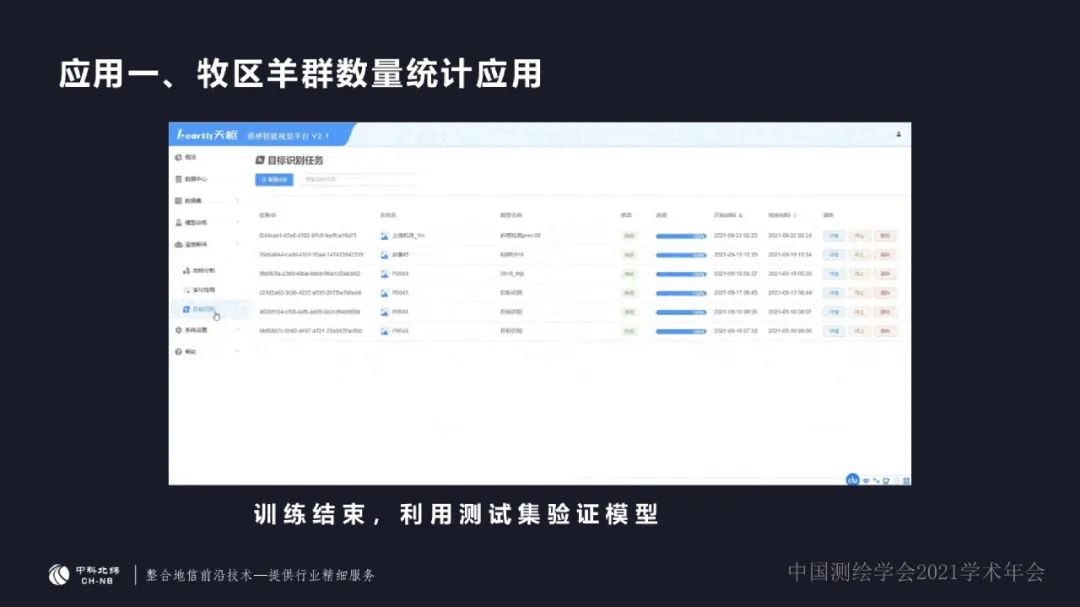Select the 地物分类 icon in sidebar submenu
This screenshot has width=1080, height=607.
[186, 271]
